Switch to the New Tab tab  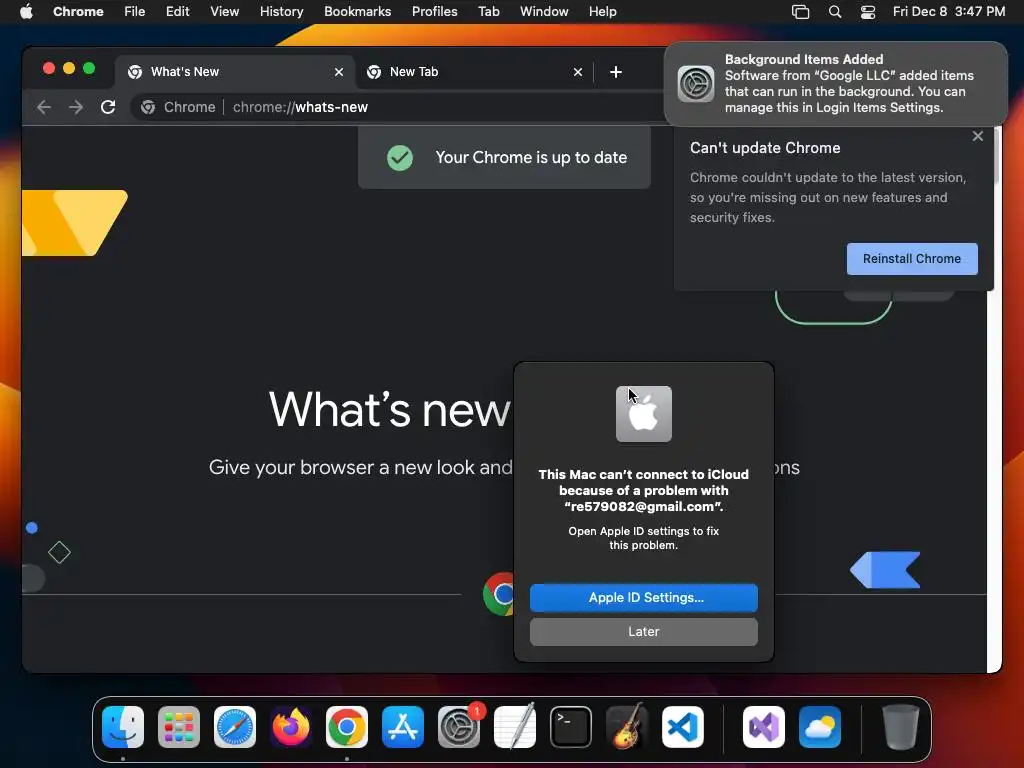coord(475,72)
